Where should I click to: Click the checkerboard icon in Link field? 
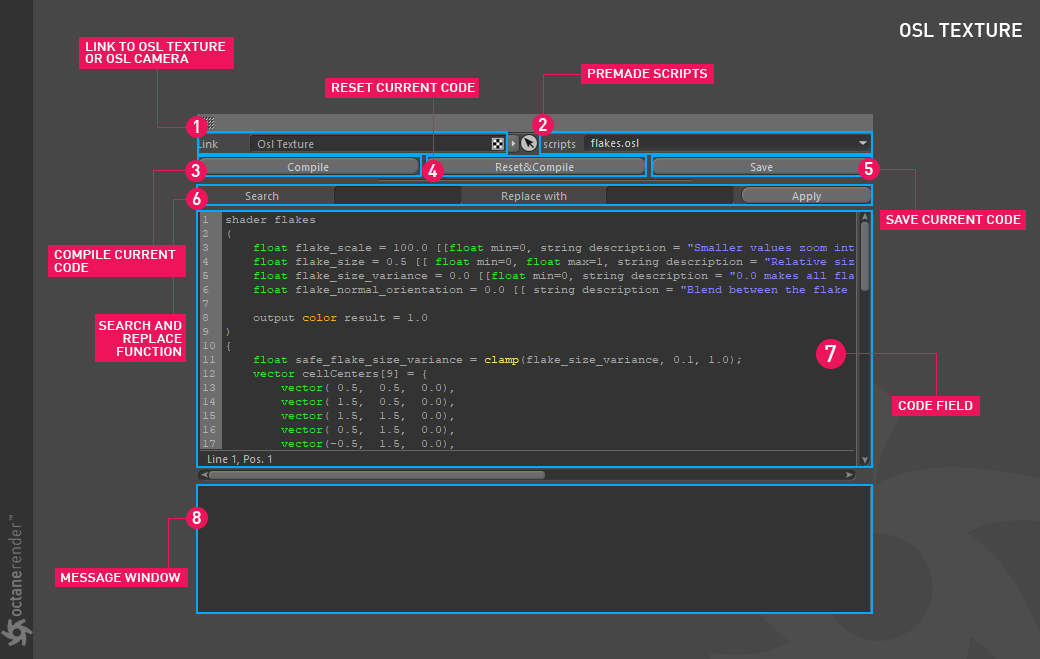[x=497, y=144]
